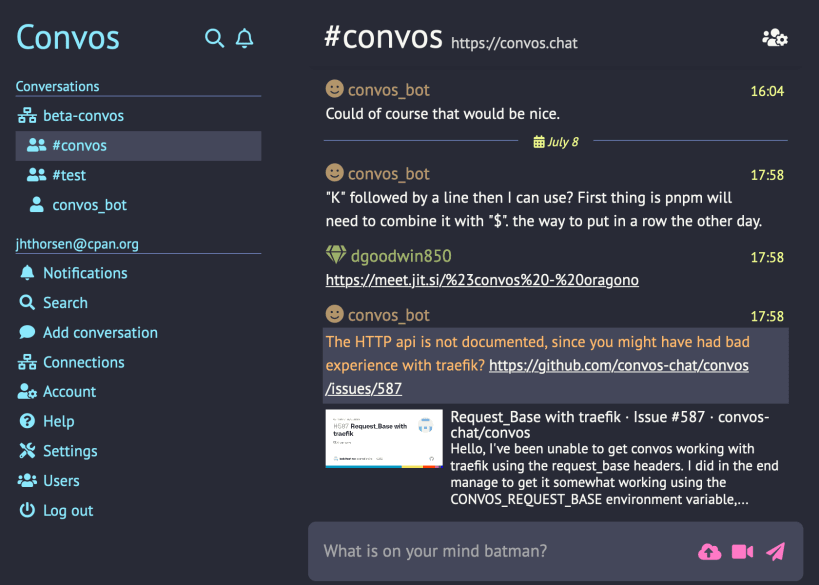Click the dgoodwin850 username
This screenshot has width=819, height=585.
(401, 256)
